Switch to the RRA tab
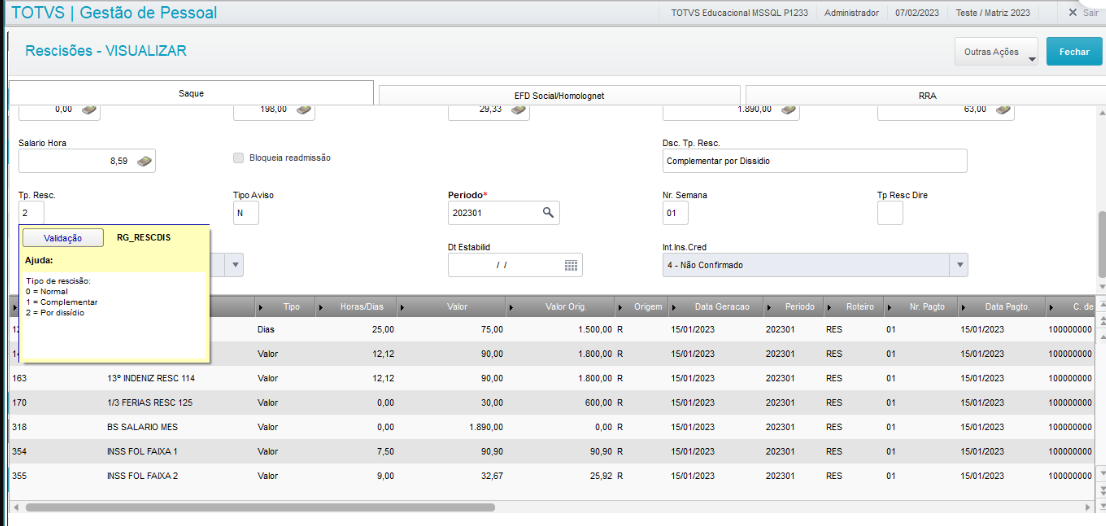Image resolution: width=1106 pixels, height=526 pixels. click(x=925, y=95)
